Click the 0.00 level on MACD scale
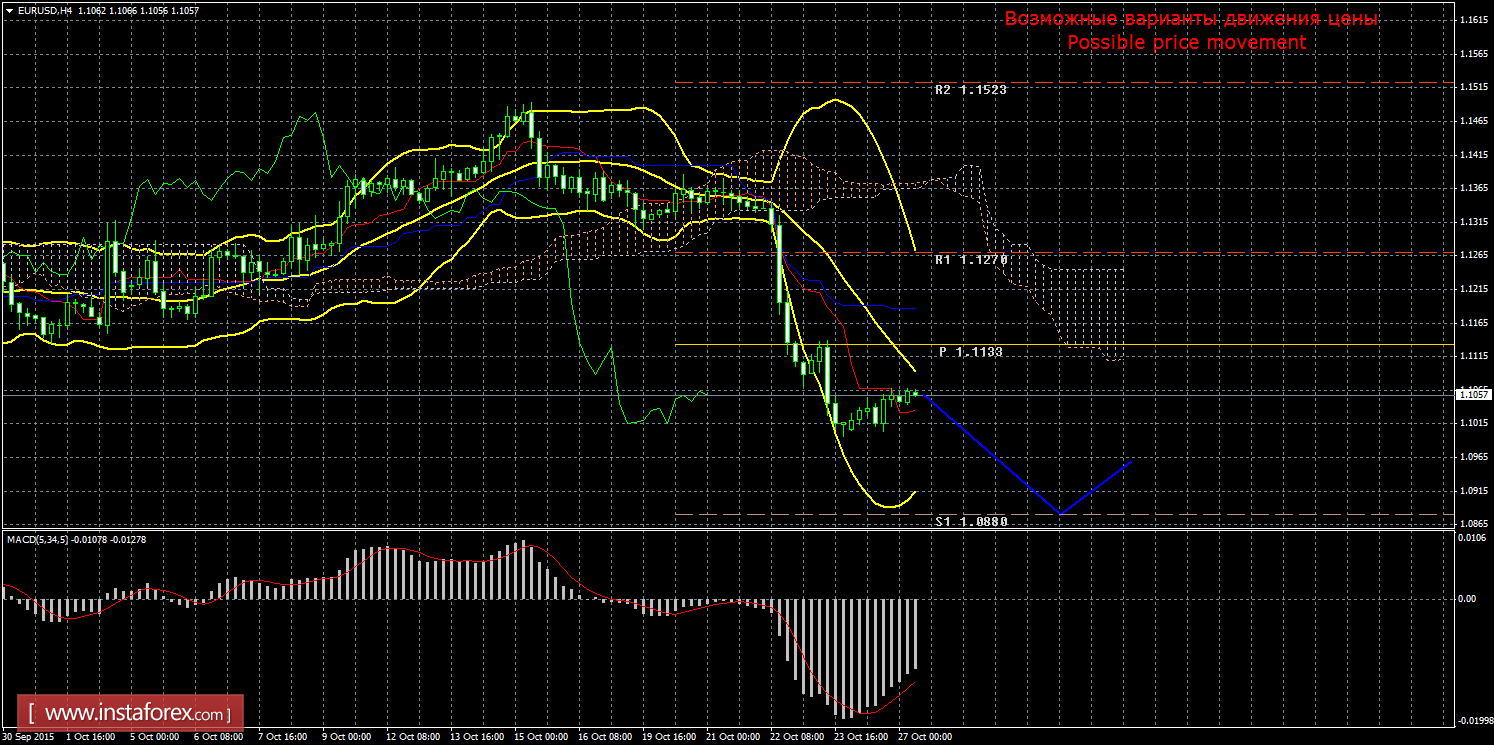 (x=1467, y=598)
